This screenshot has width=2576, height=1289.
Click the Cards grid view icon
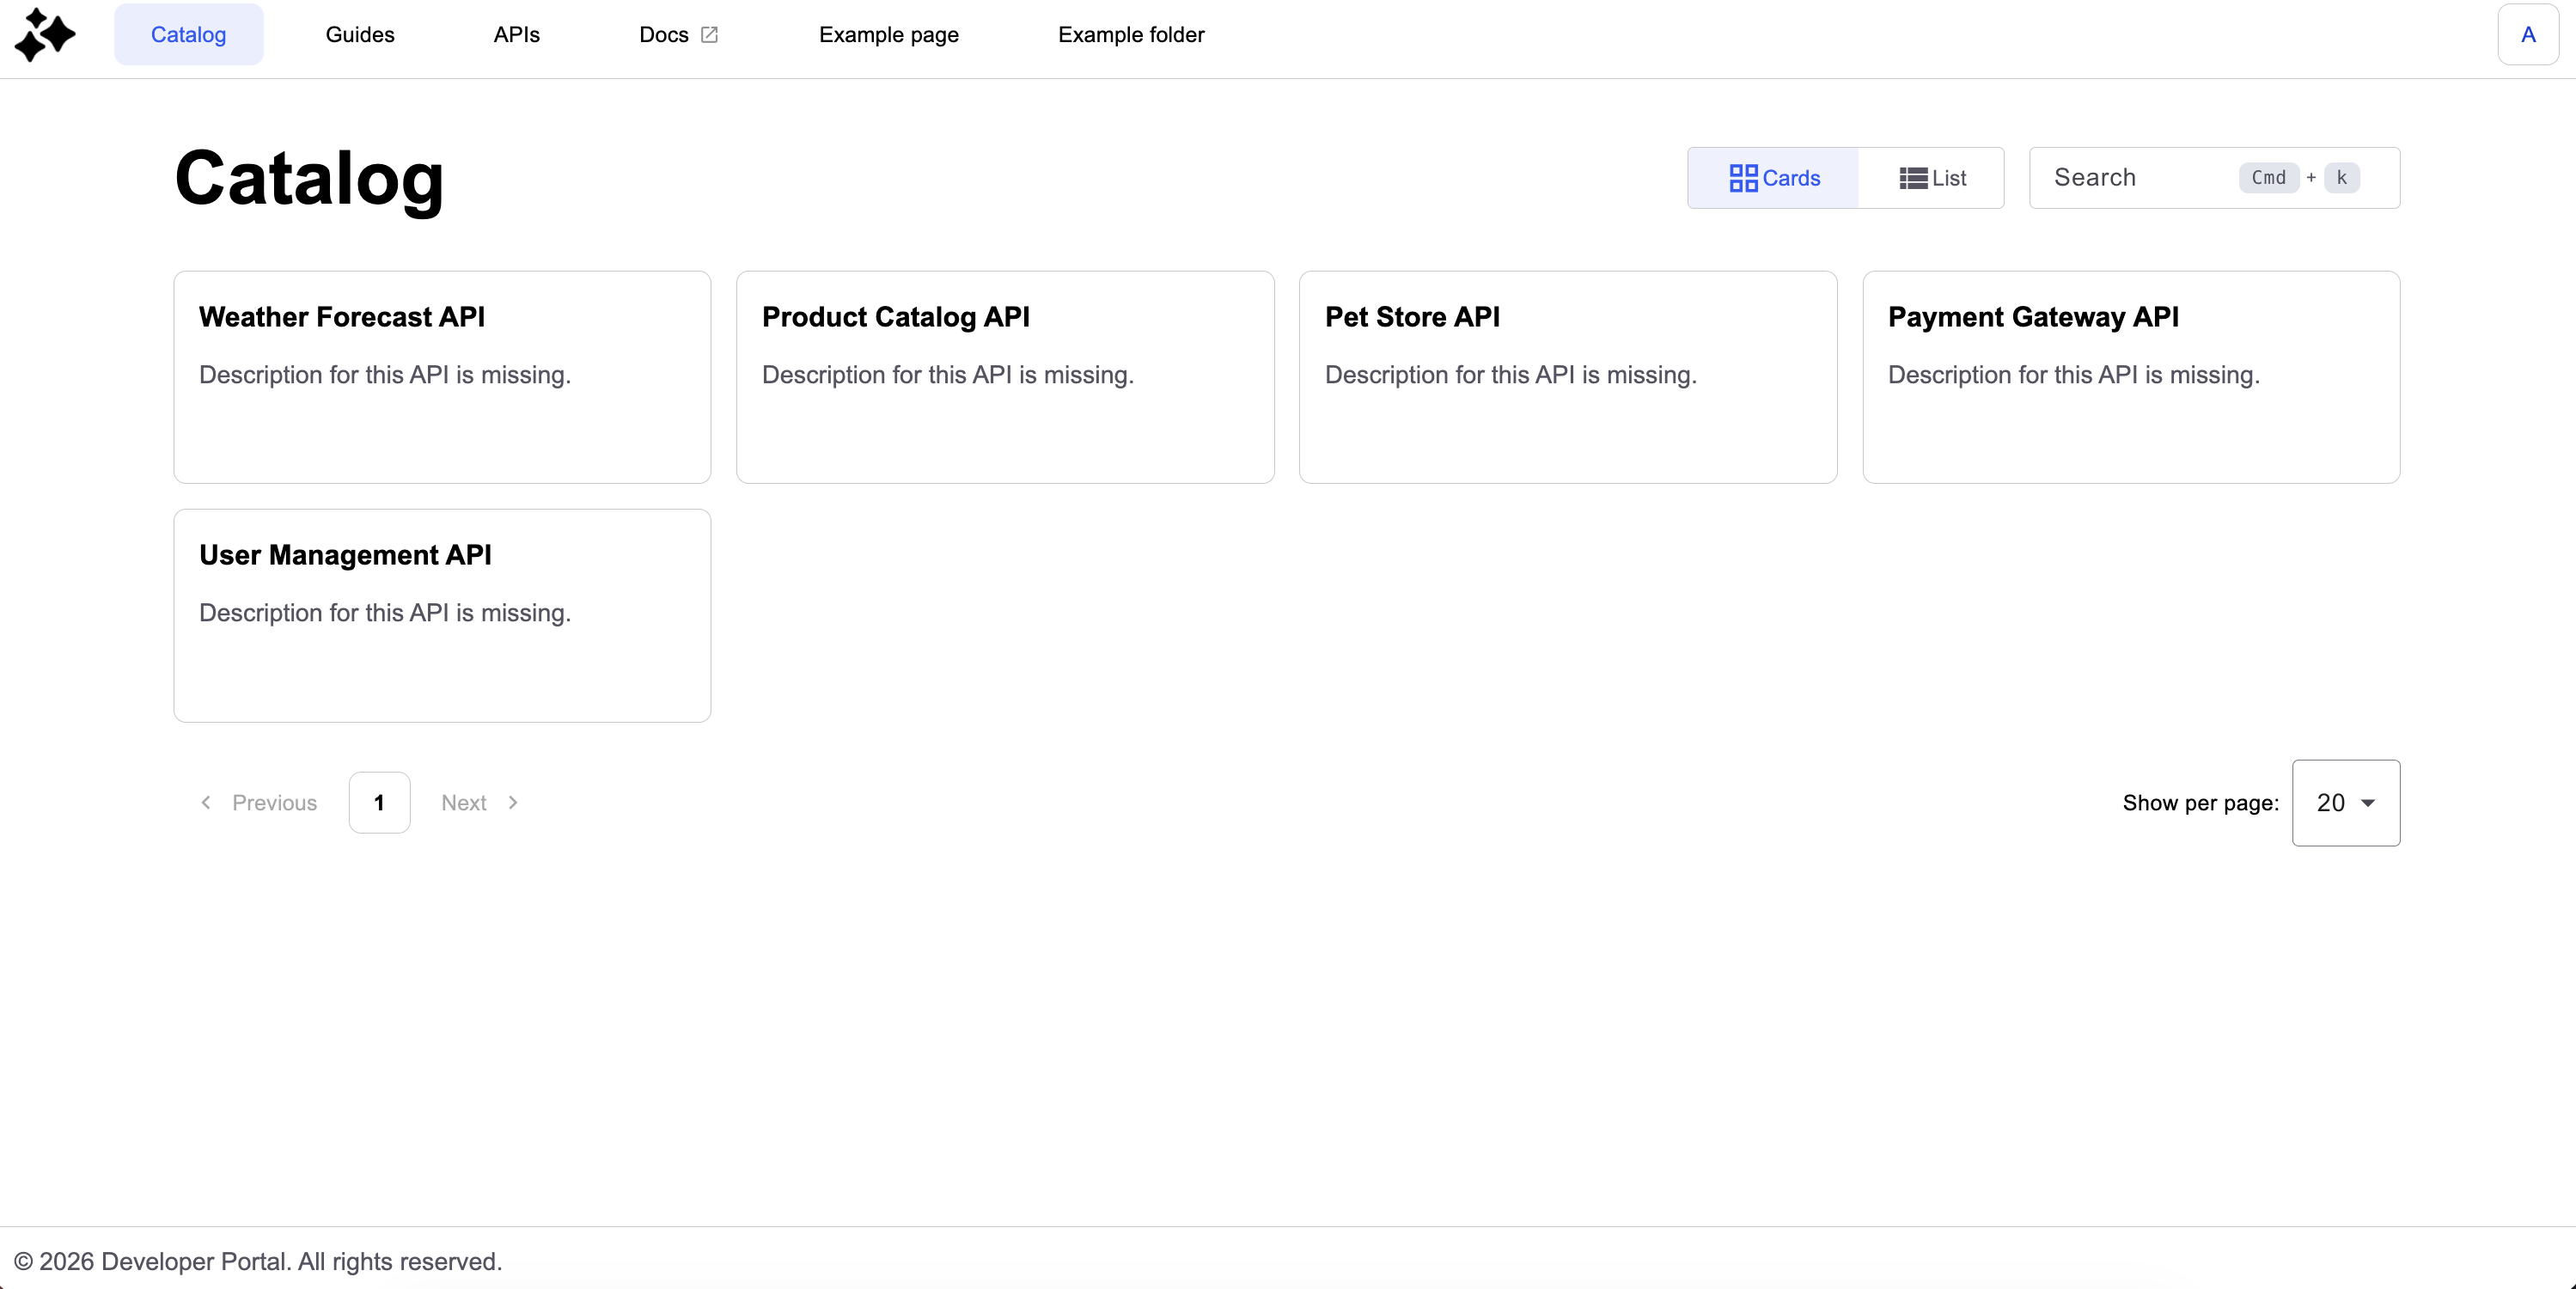(1743, 178)
